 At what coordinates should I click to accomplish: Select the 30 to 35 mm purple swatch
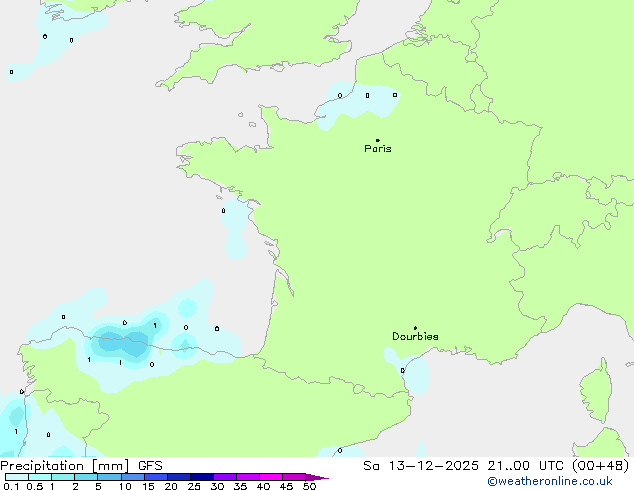(225, 477)
